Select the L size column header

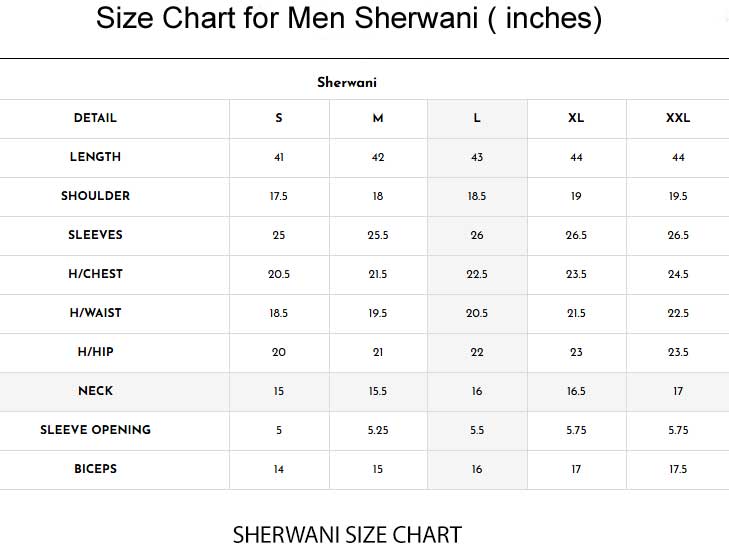(477, 118)
